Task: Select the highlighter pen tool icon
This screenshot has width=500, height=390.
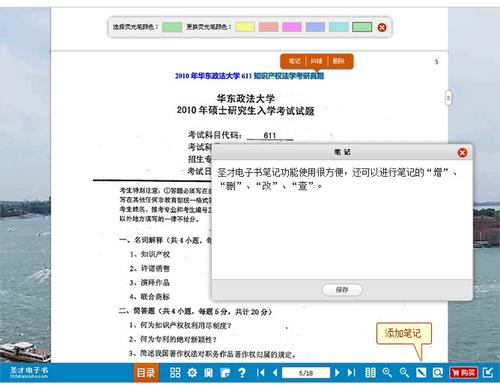Action: 421,372
